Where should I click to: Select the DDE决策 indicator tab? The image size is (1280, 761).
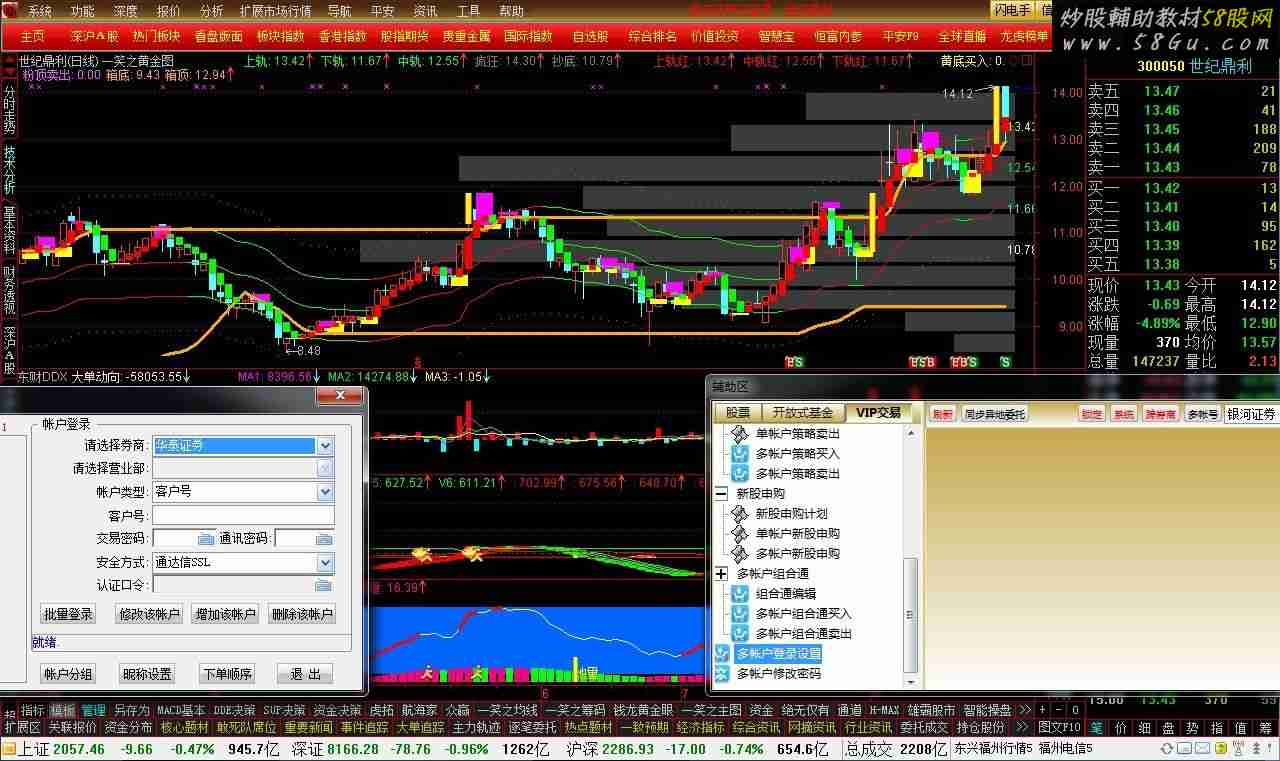234,710
